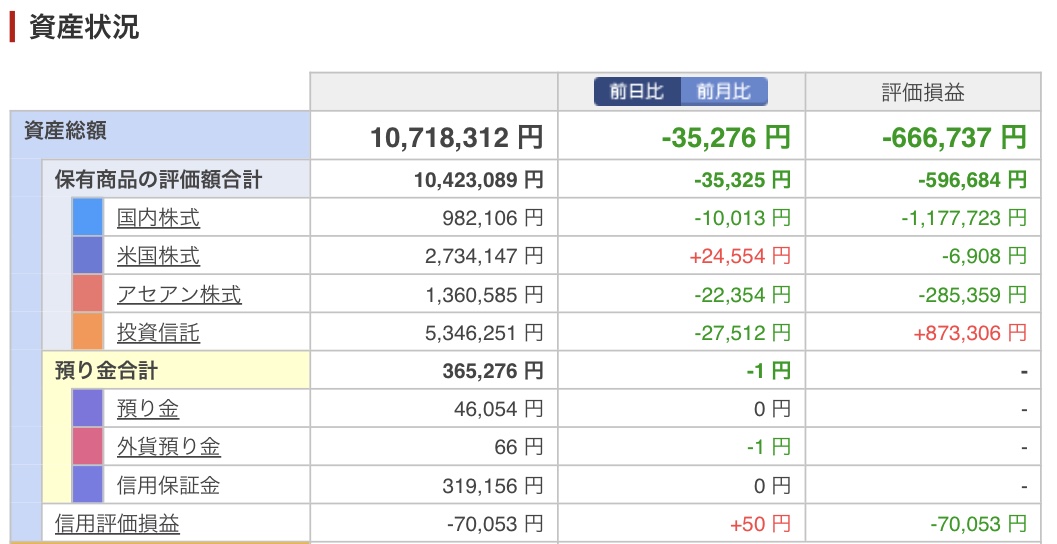Open the 投資信託 link

(x=158, y=332)
